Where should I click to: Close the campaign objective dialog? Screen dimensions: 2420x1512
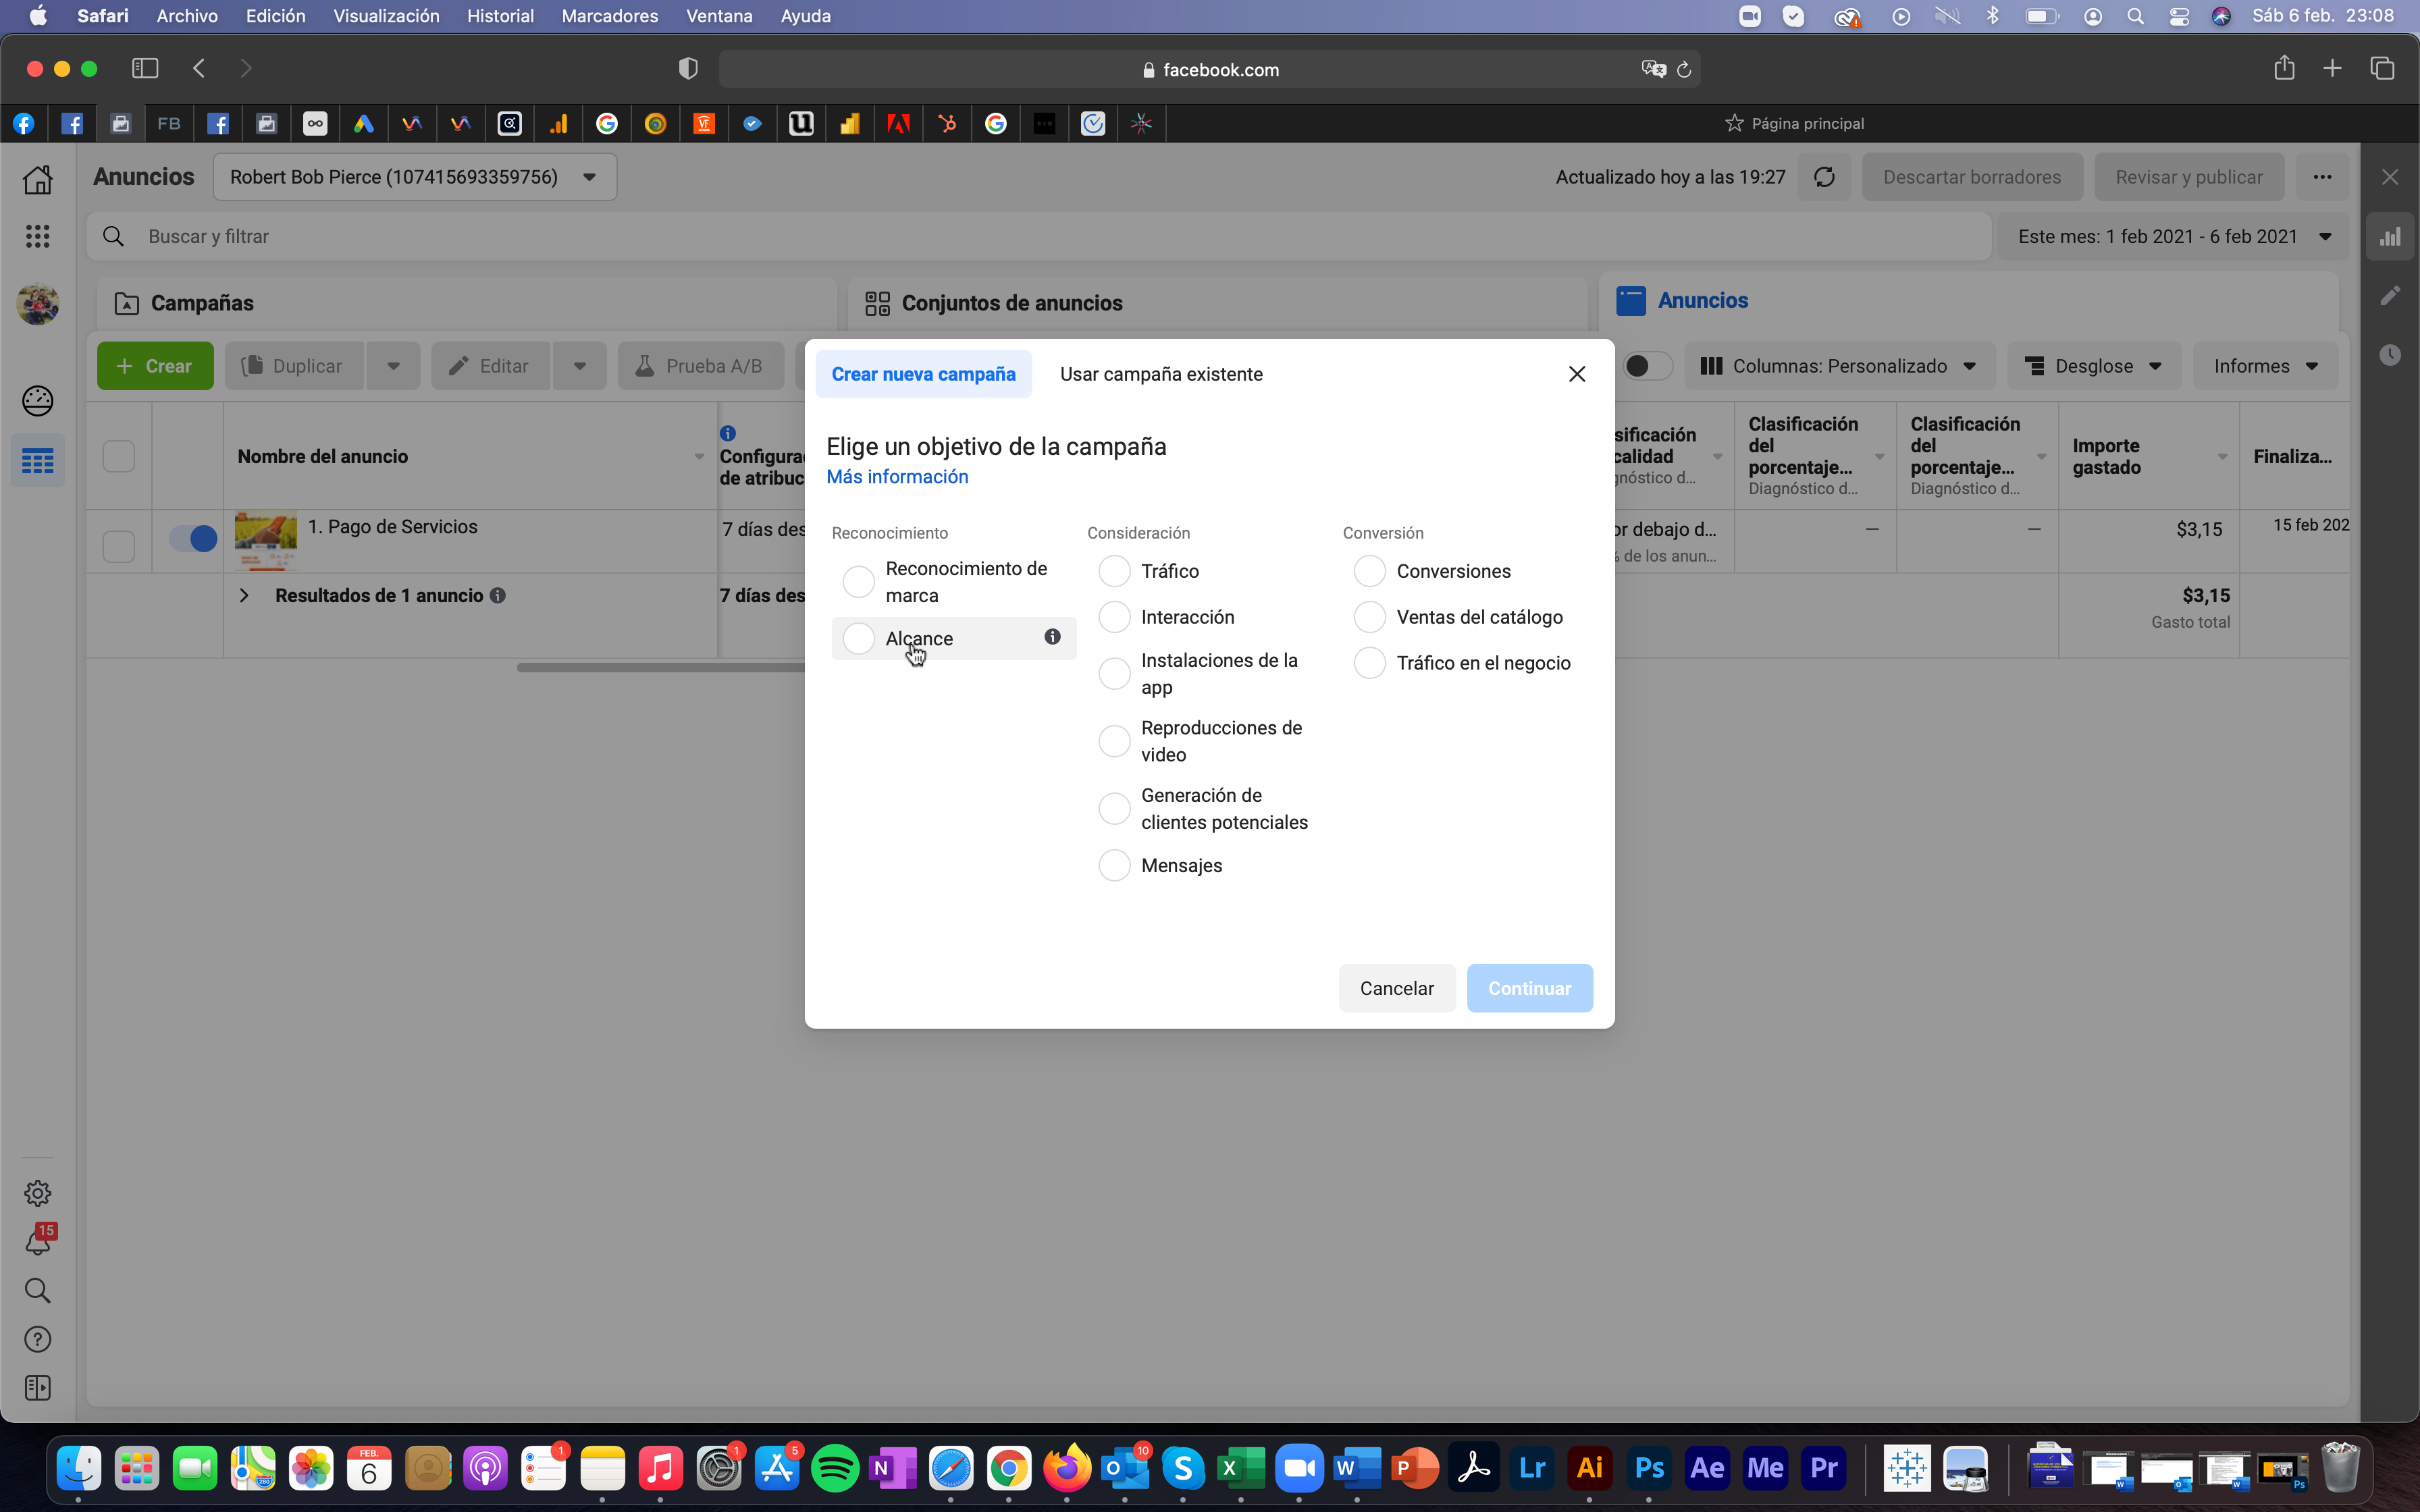click(x=1577, y=374)
